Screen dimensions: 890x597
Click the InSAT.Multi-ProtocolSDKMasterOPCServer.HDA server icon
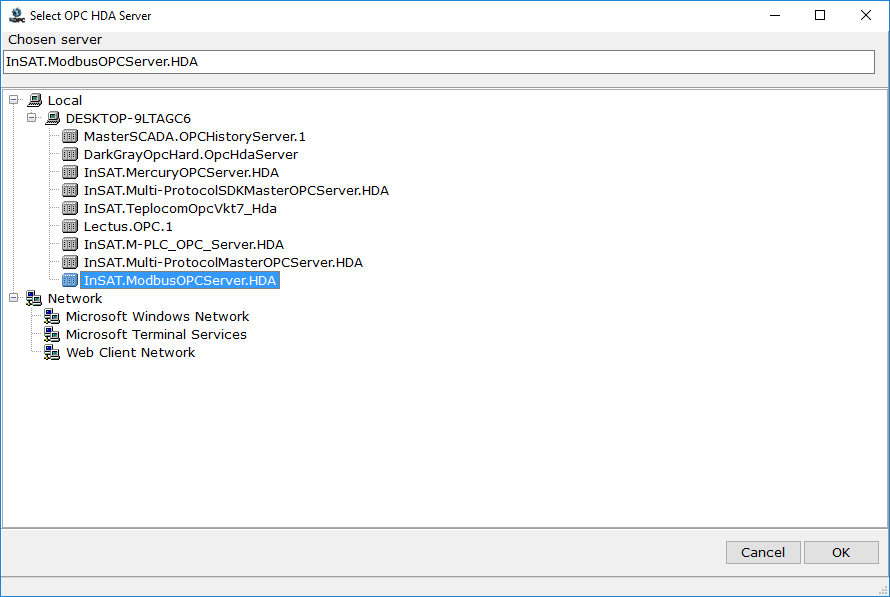70,191
